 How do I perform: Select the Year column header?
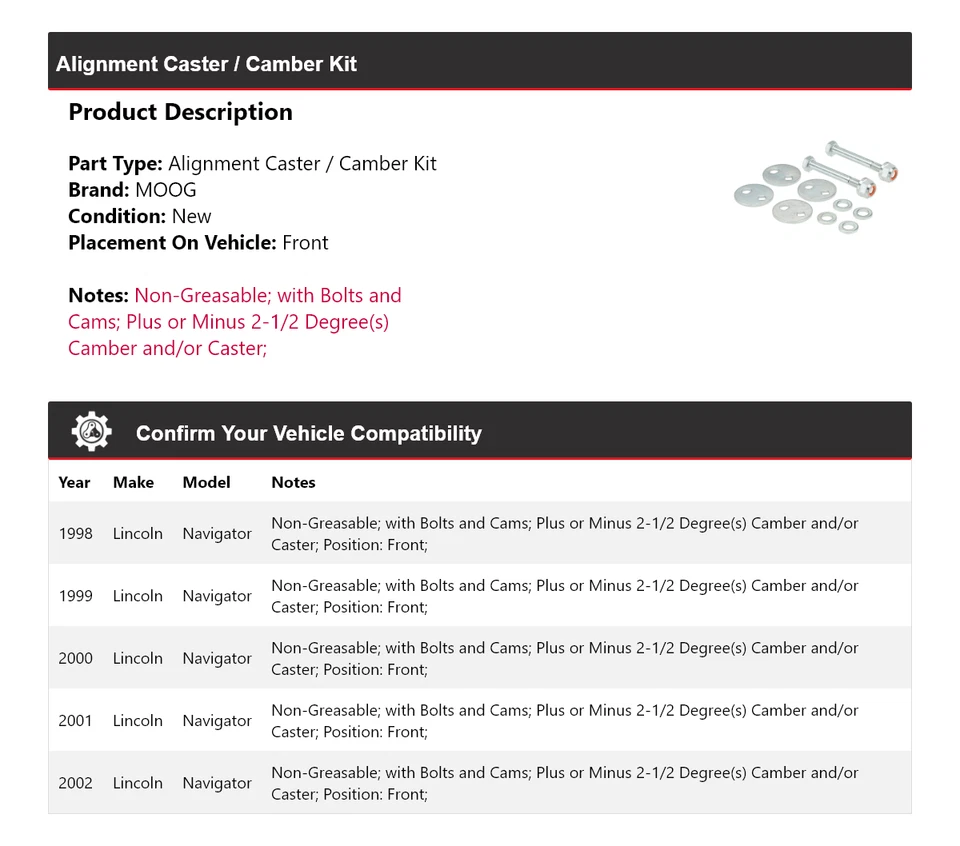pos(74,482)
